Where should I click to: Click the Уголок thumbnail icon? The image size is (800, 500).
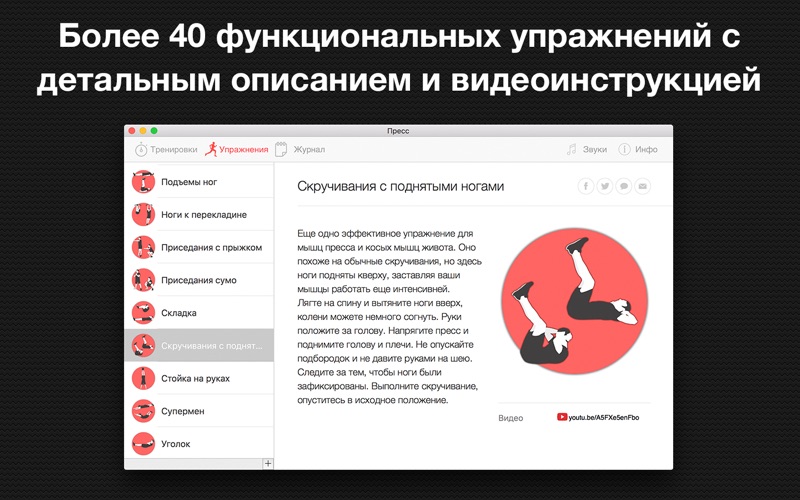tap(143, 443)
